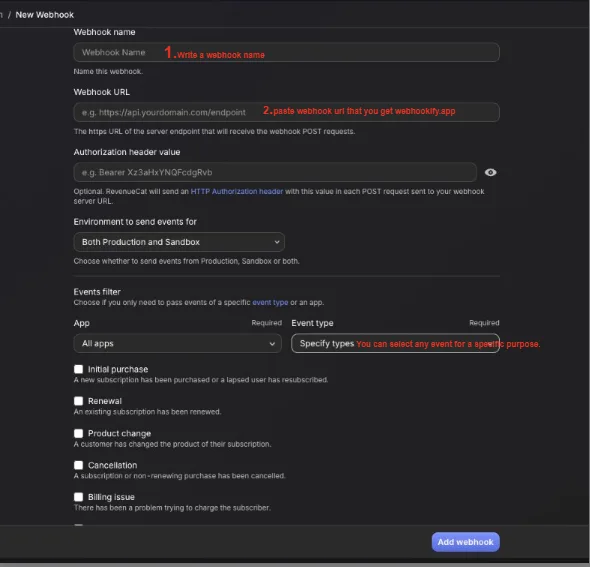Check the Initial purchase checkbox
590x567 pixels.
coord(78,369)
